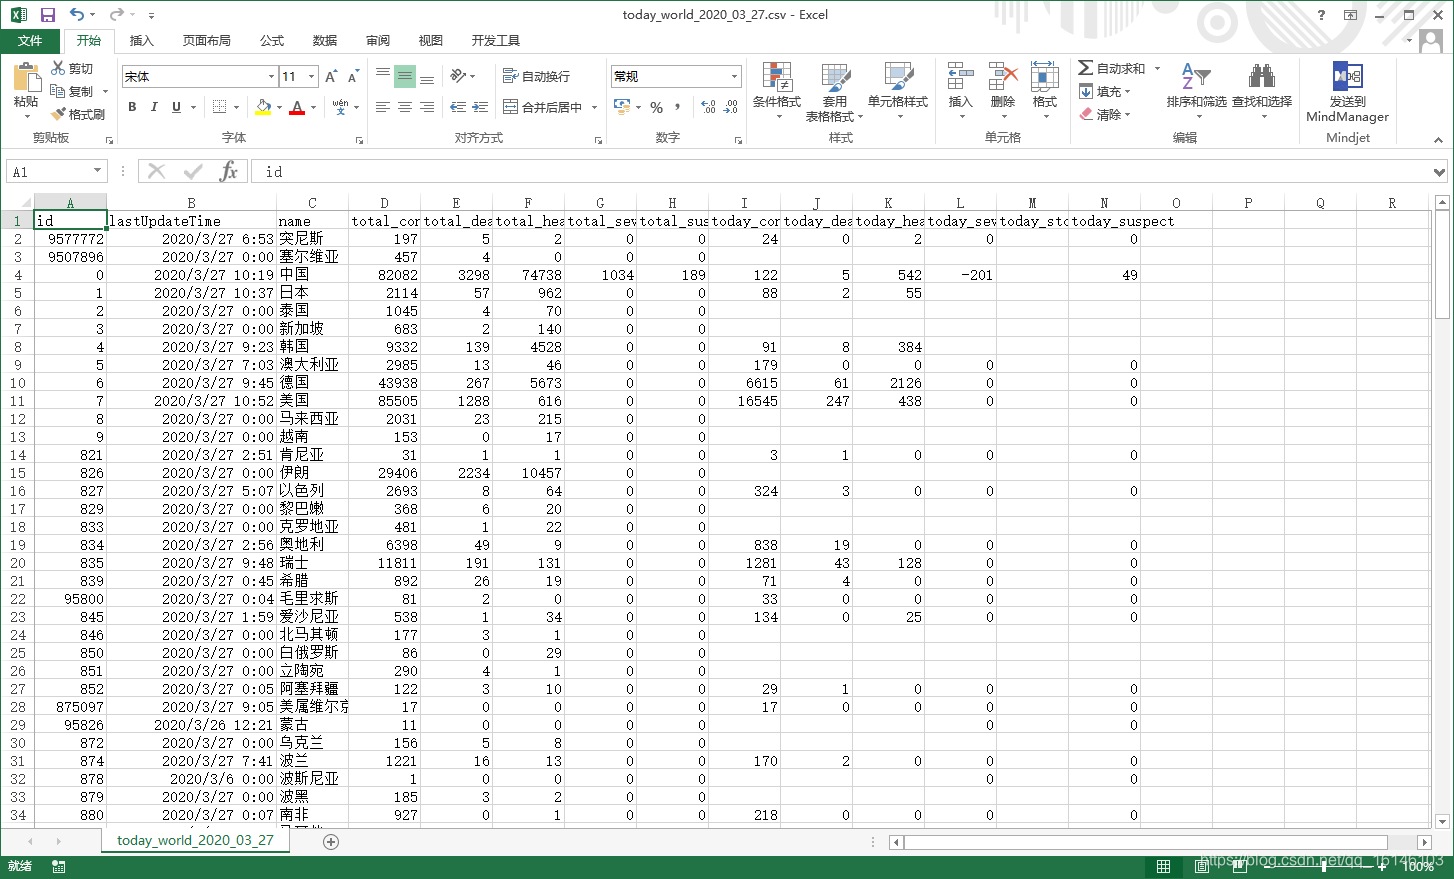
Task: Click the Decrease Indent icon
Action: 458,107
